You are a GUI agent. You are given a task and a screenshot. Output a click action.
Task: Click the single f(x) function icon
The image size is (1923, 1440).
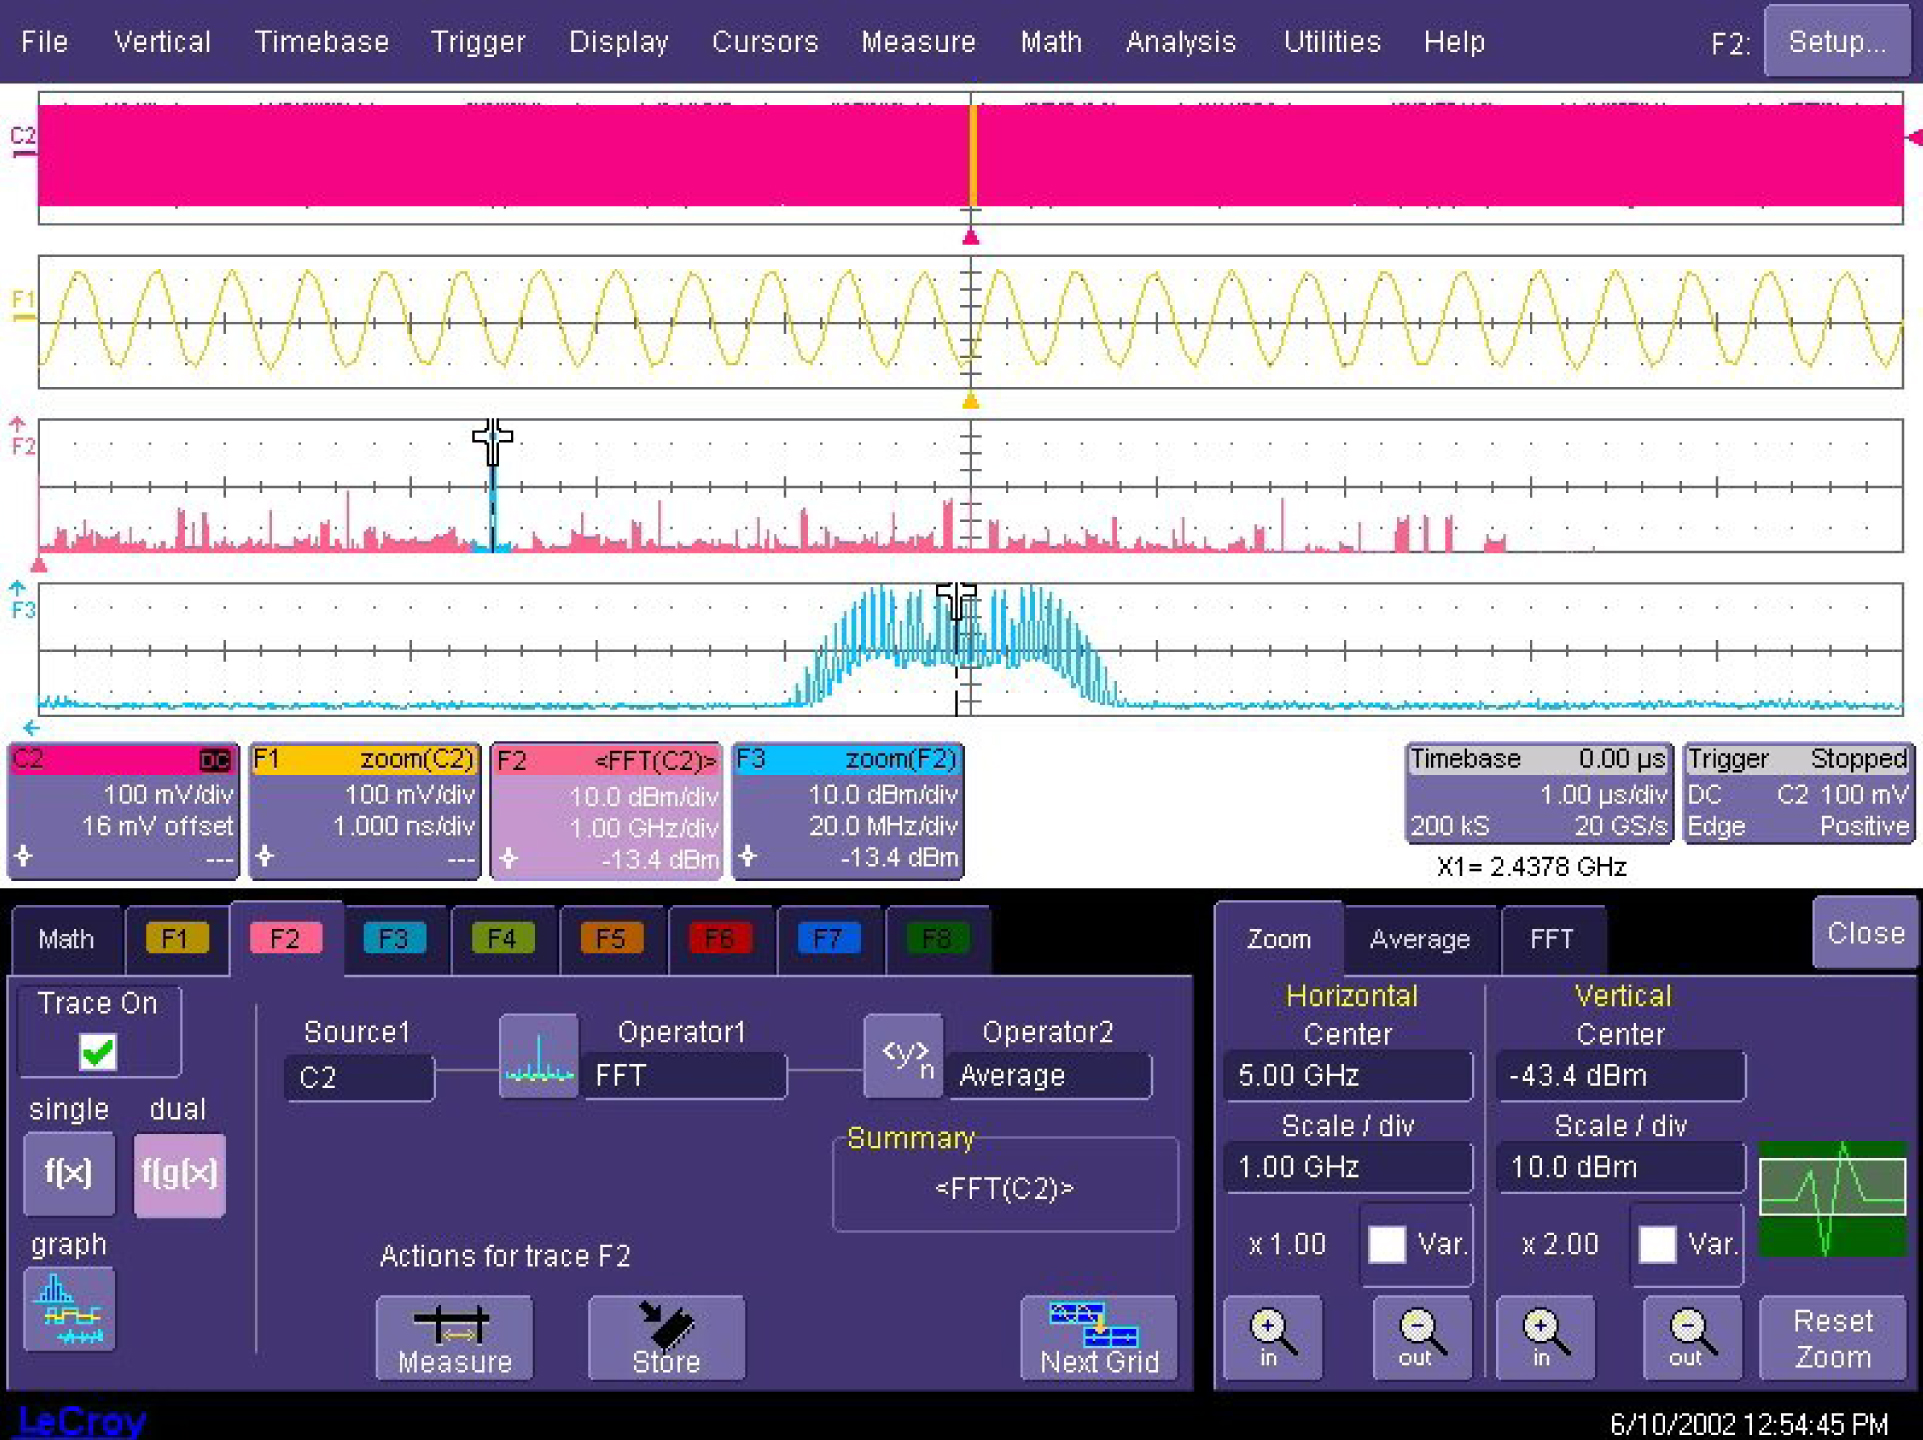[68, 1173]
